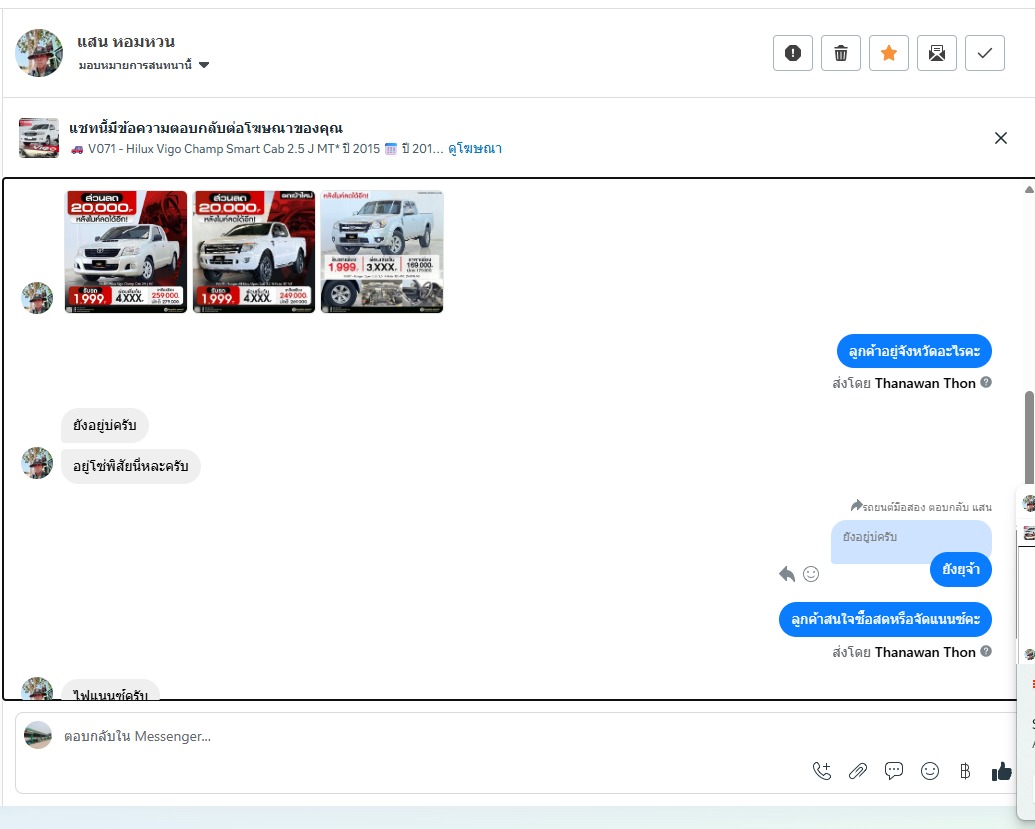
Task: Start a call with phone plus icon
Action: click(x=822, y=771)
